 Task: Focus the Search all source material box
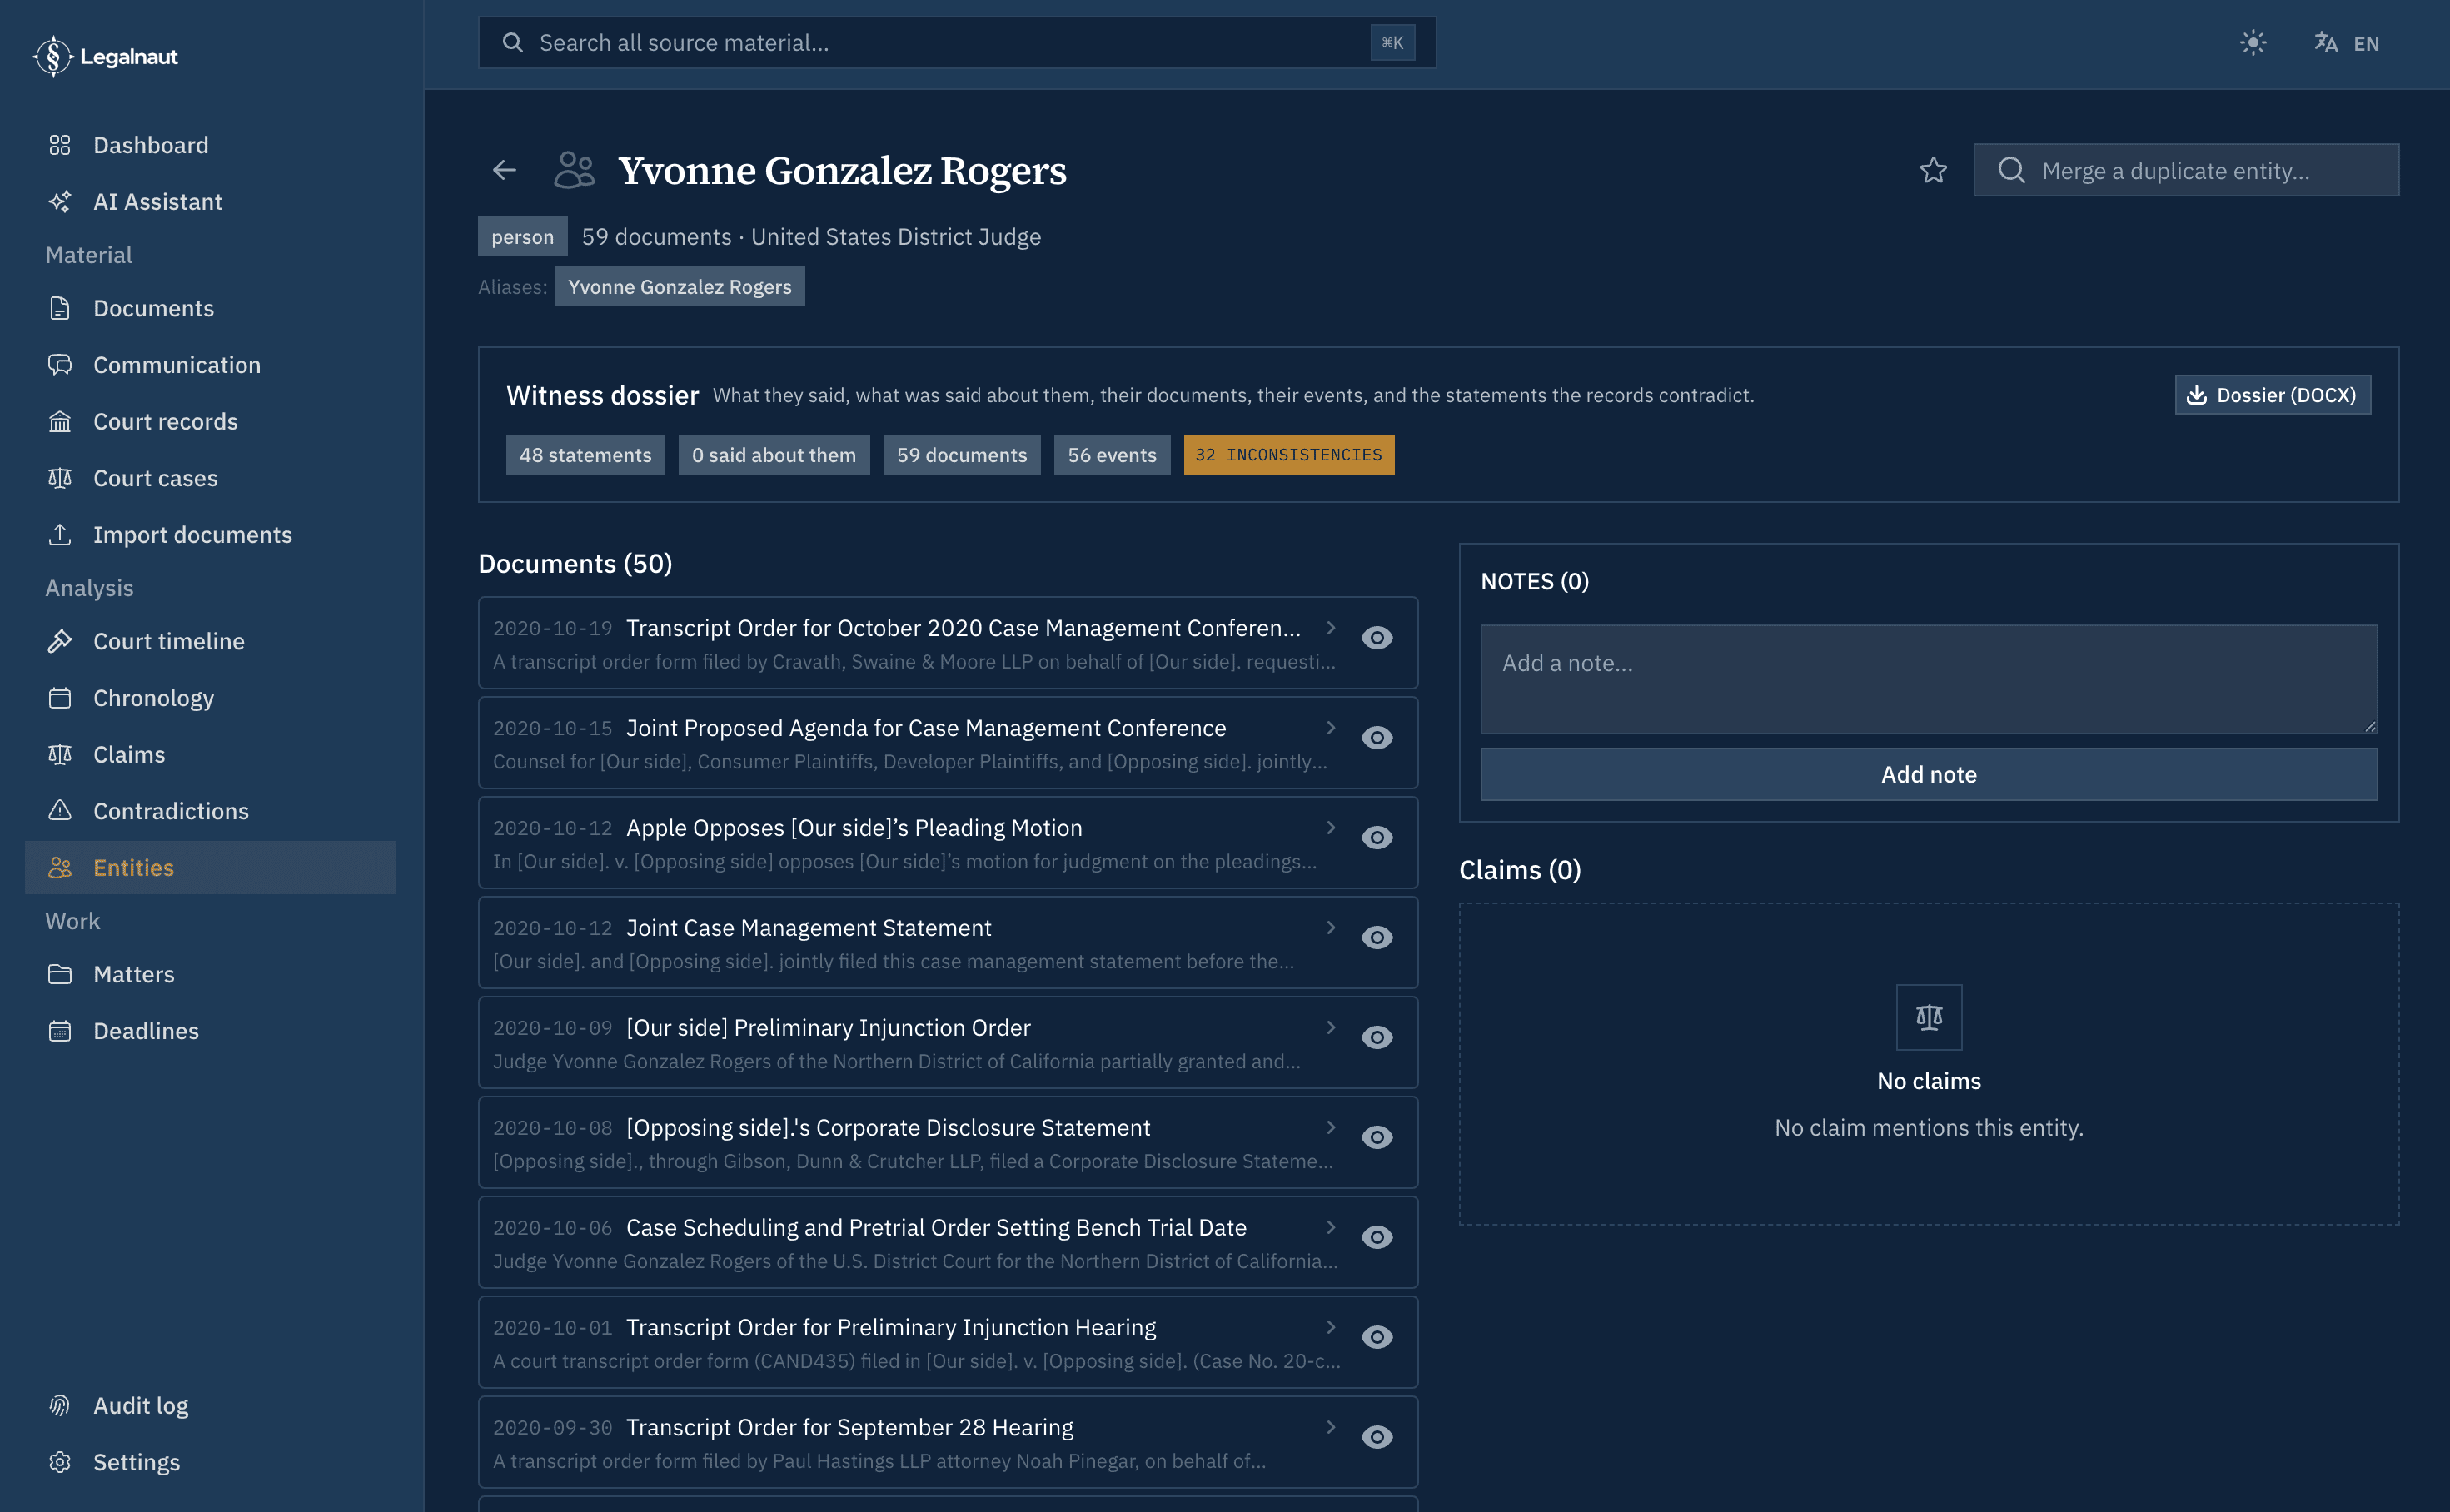[x=957, y=43]
